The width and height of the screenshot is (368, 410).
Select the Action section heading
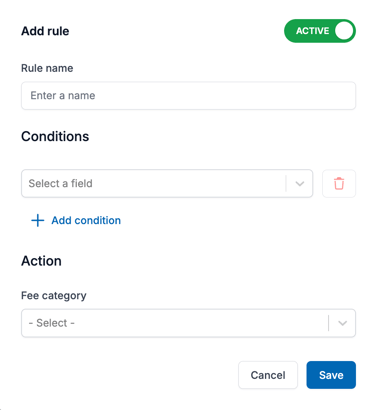pos(41,261)
